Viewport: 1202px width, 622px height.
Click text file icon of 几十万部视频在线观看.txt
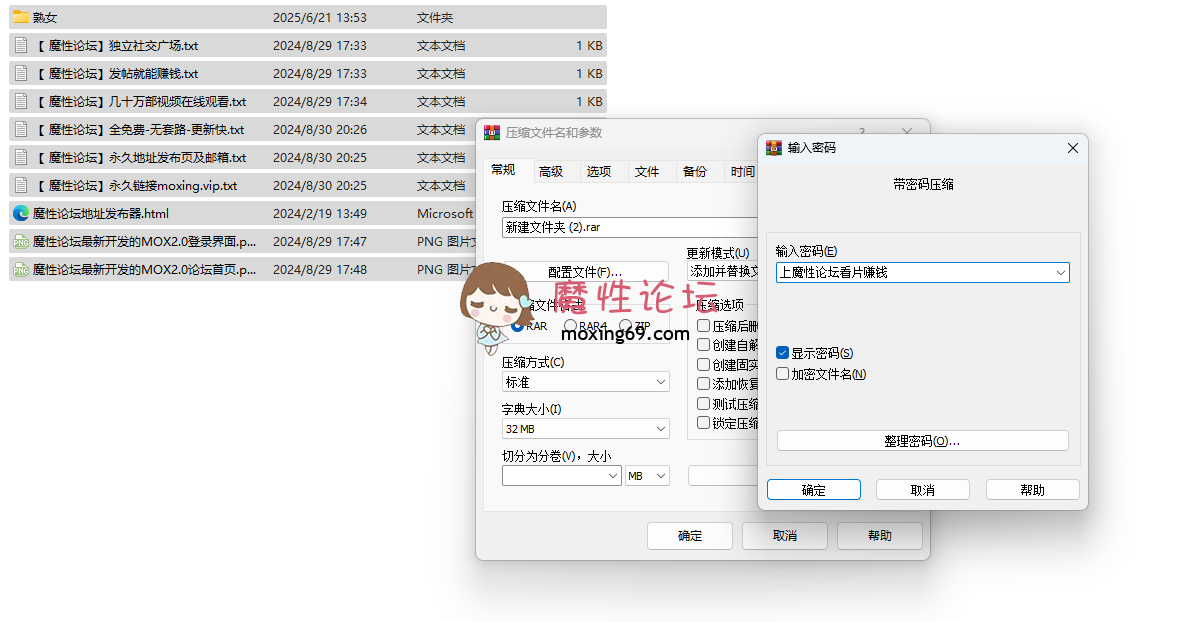pos(20,101)
